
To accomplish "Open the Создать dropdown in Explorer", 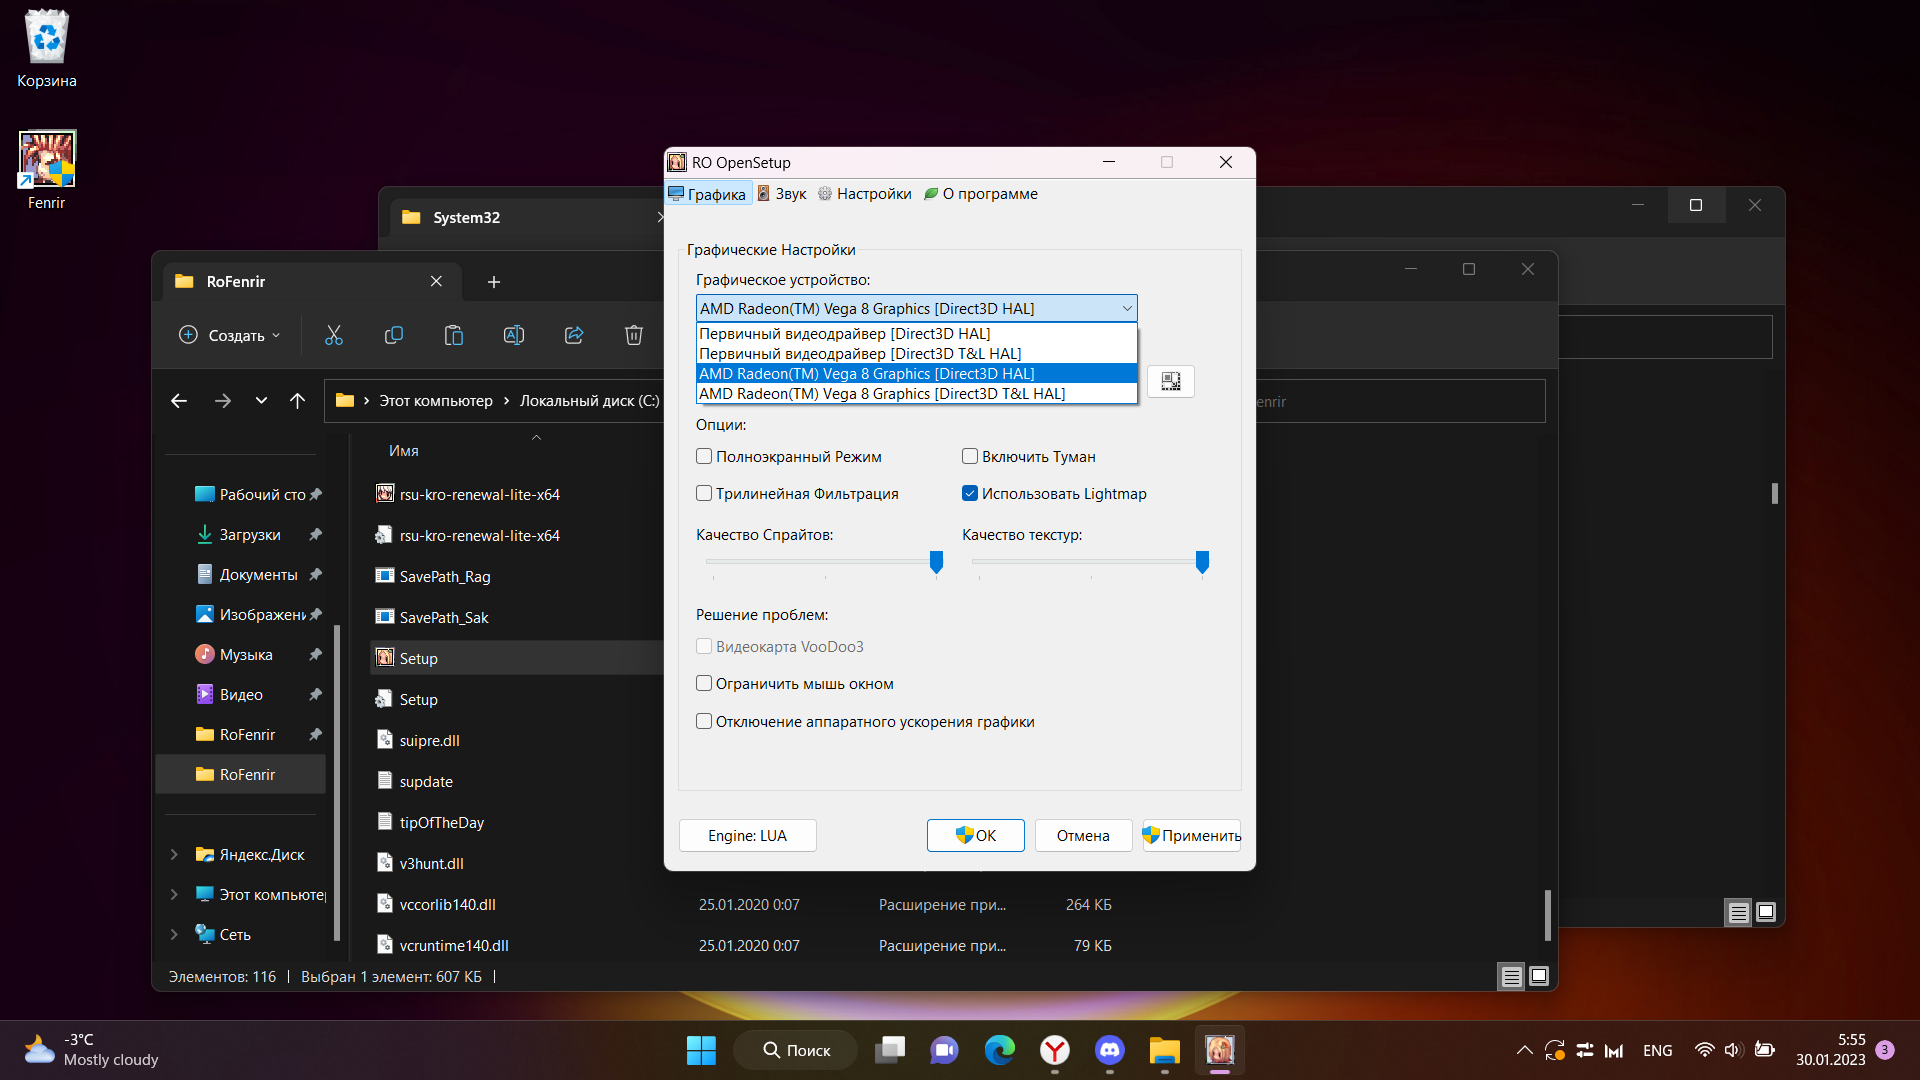I will tap(229, 336).
